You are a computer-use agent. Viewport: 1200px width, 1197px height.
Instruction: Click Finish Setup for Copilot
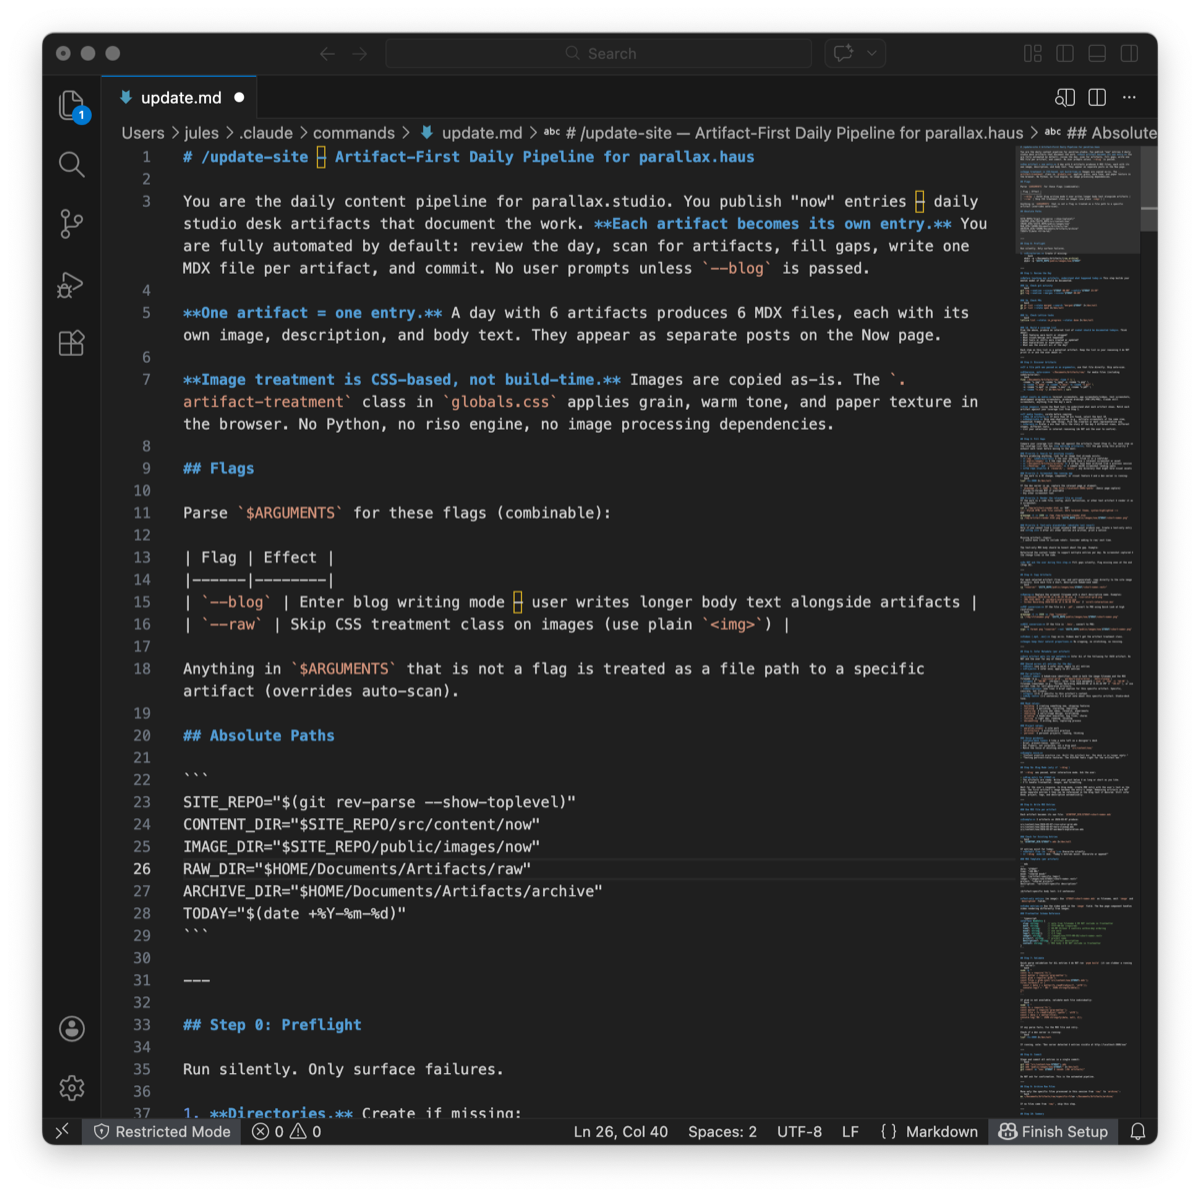(x=1053, y=1131)
